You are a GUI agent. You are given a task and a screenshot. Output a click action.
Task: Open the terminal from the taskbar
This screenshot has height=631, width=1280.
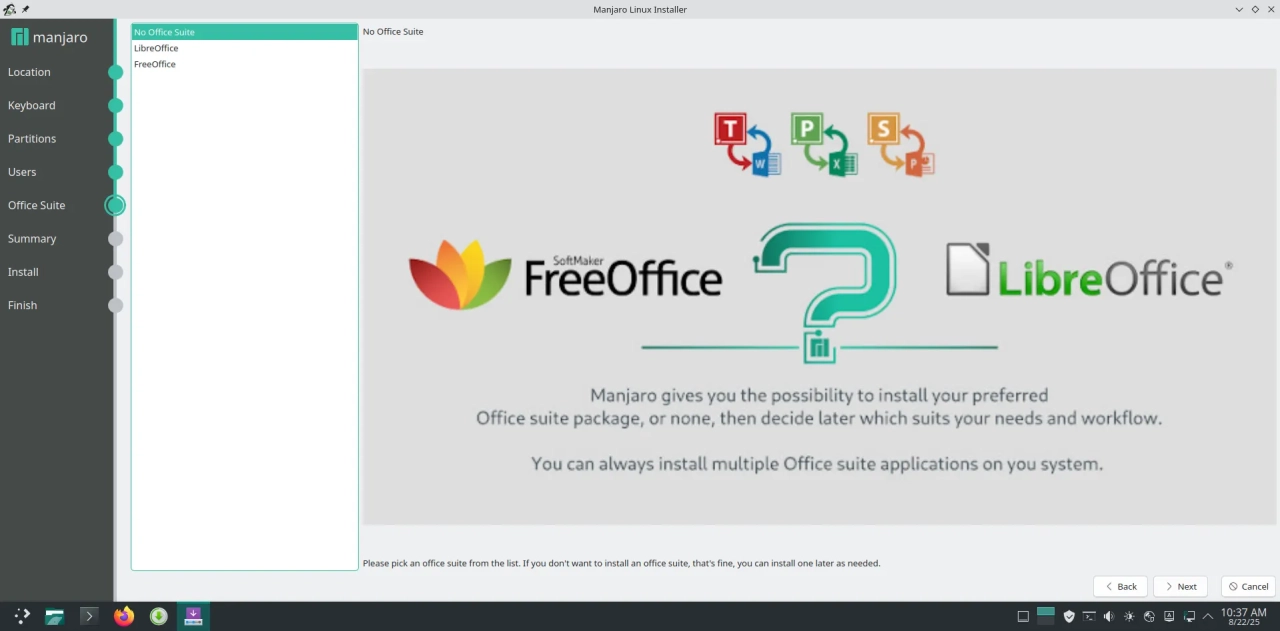click(89, 616)
